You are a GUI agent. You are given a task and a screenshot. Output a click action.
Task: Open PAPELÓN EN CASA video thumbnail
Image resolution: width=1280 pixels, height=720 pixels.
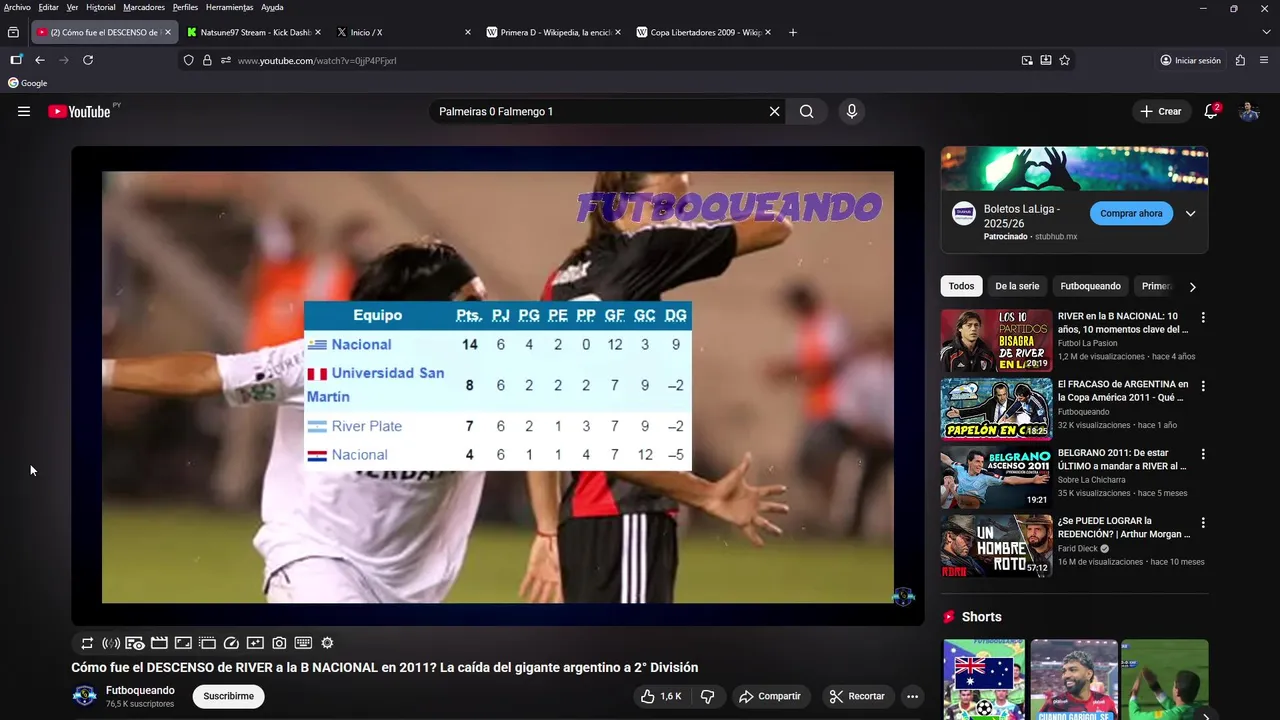tap(996, 409)
